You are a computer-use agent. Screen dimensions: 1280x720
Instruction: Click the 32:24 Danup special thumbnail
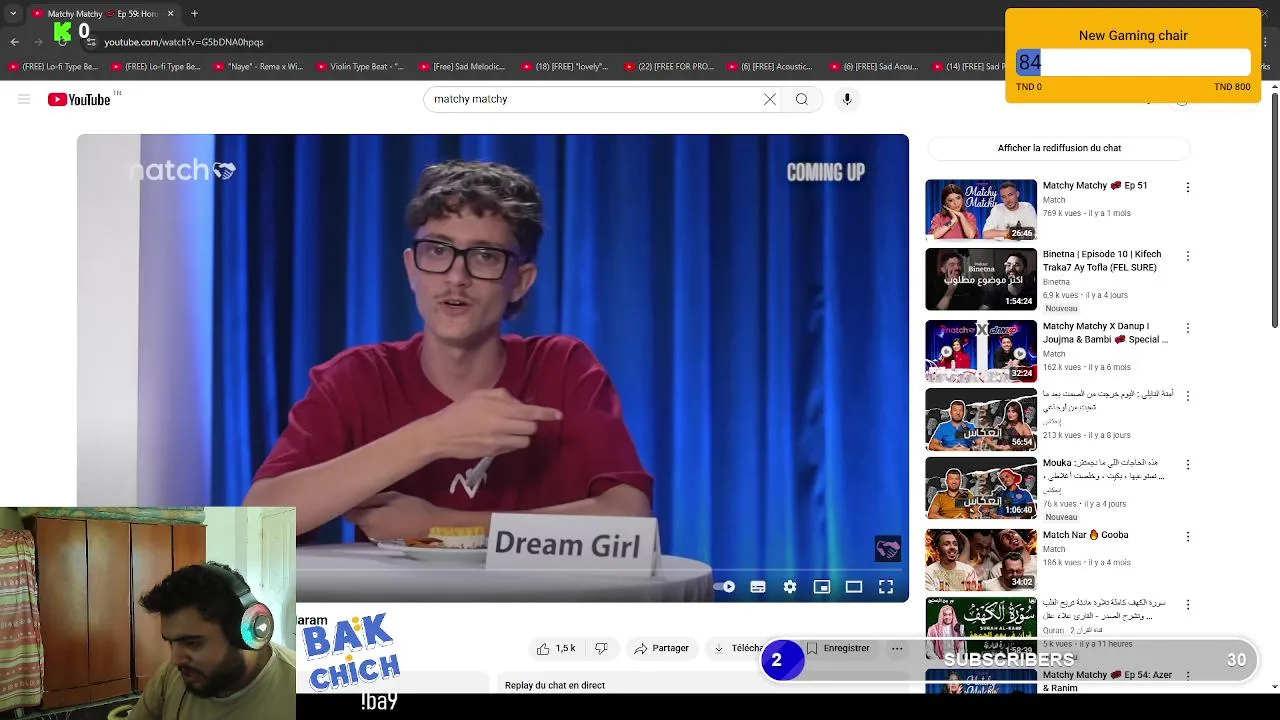[x=981, y=351]
